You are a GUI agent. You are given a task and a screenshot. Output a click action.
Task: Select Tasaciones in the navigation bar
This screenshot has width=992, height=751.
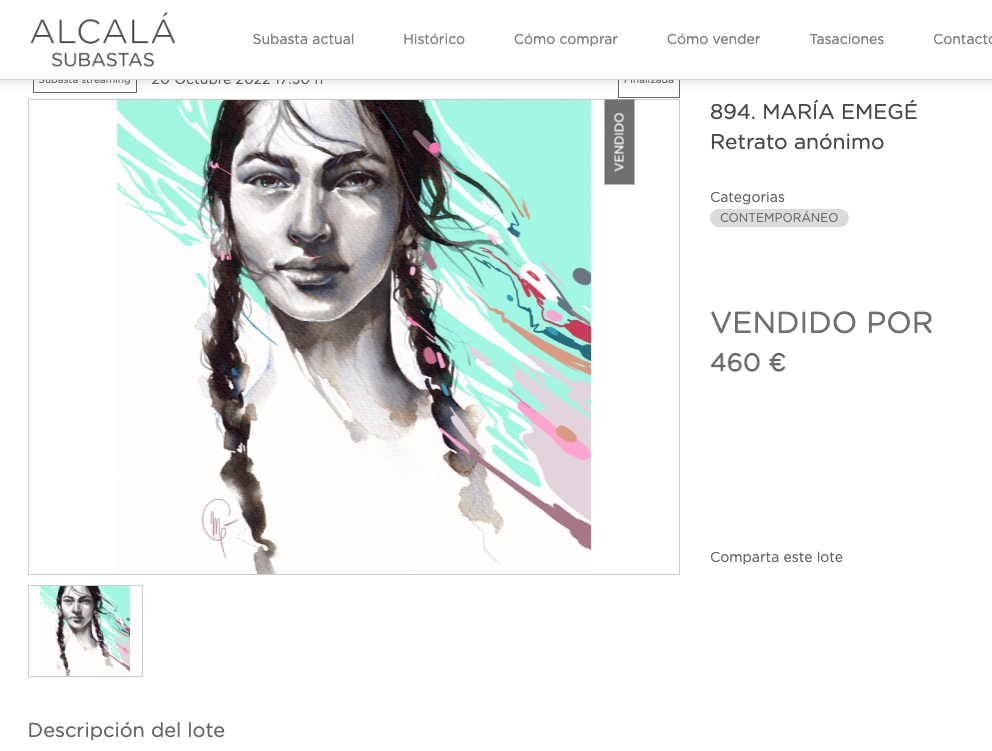[846, 39]
